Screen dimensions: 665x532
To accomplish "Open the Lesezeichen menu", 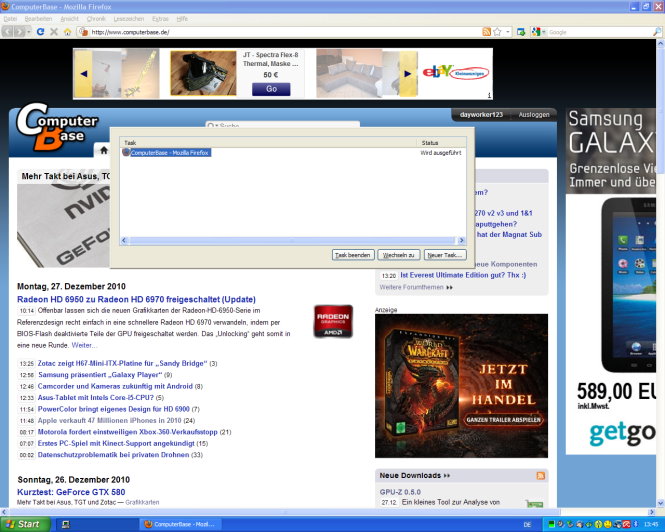I will click(x=129, y=19).
